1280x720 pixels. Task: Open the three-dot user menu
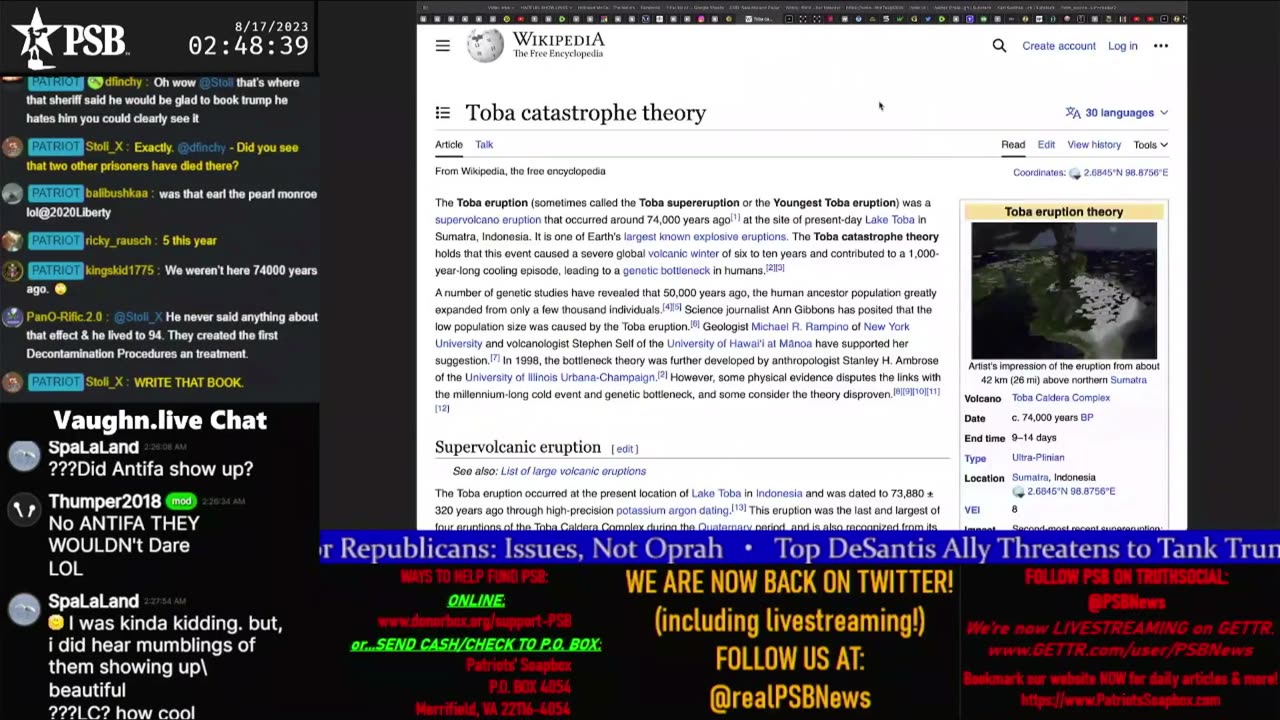click(x=1160, y=46)
